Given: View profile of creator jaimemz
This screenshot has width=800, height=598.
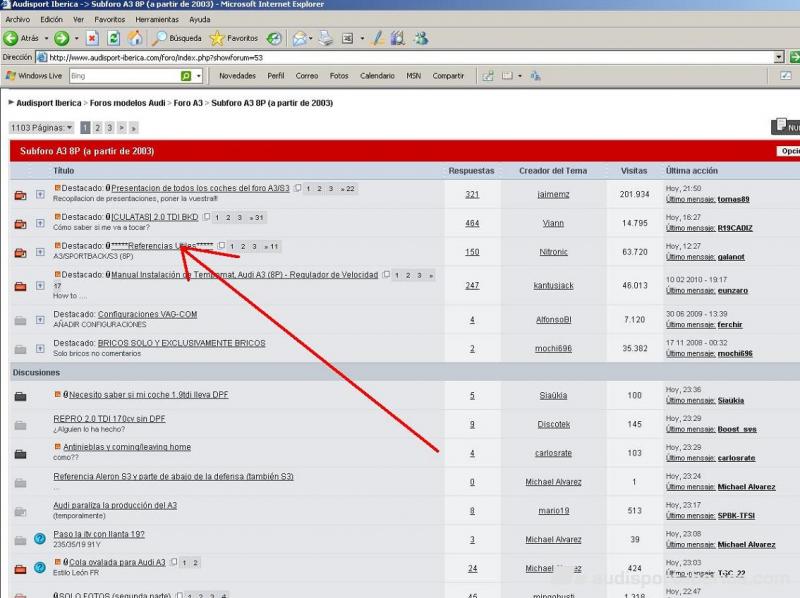Looking at the screenshot, I should tap(553, 194).
